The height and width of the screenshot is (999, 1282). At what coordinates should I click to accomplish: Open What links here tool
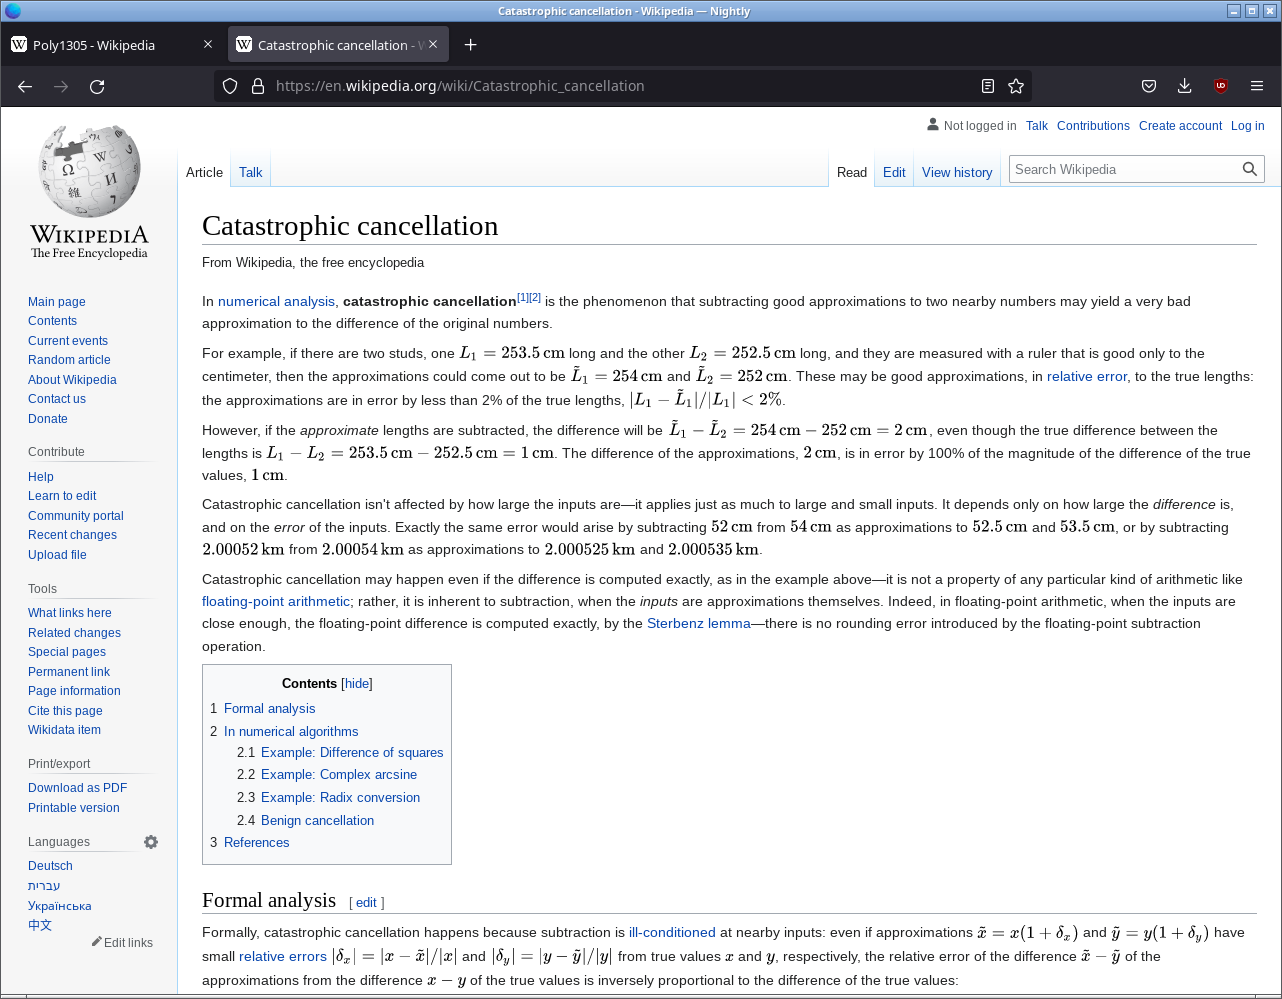click(x=70, y=613)
